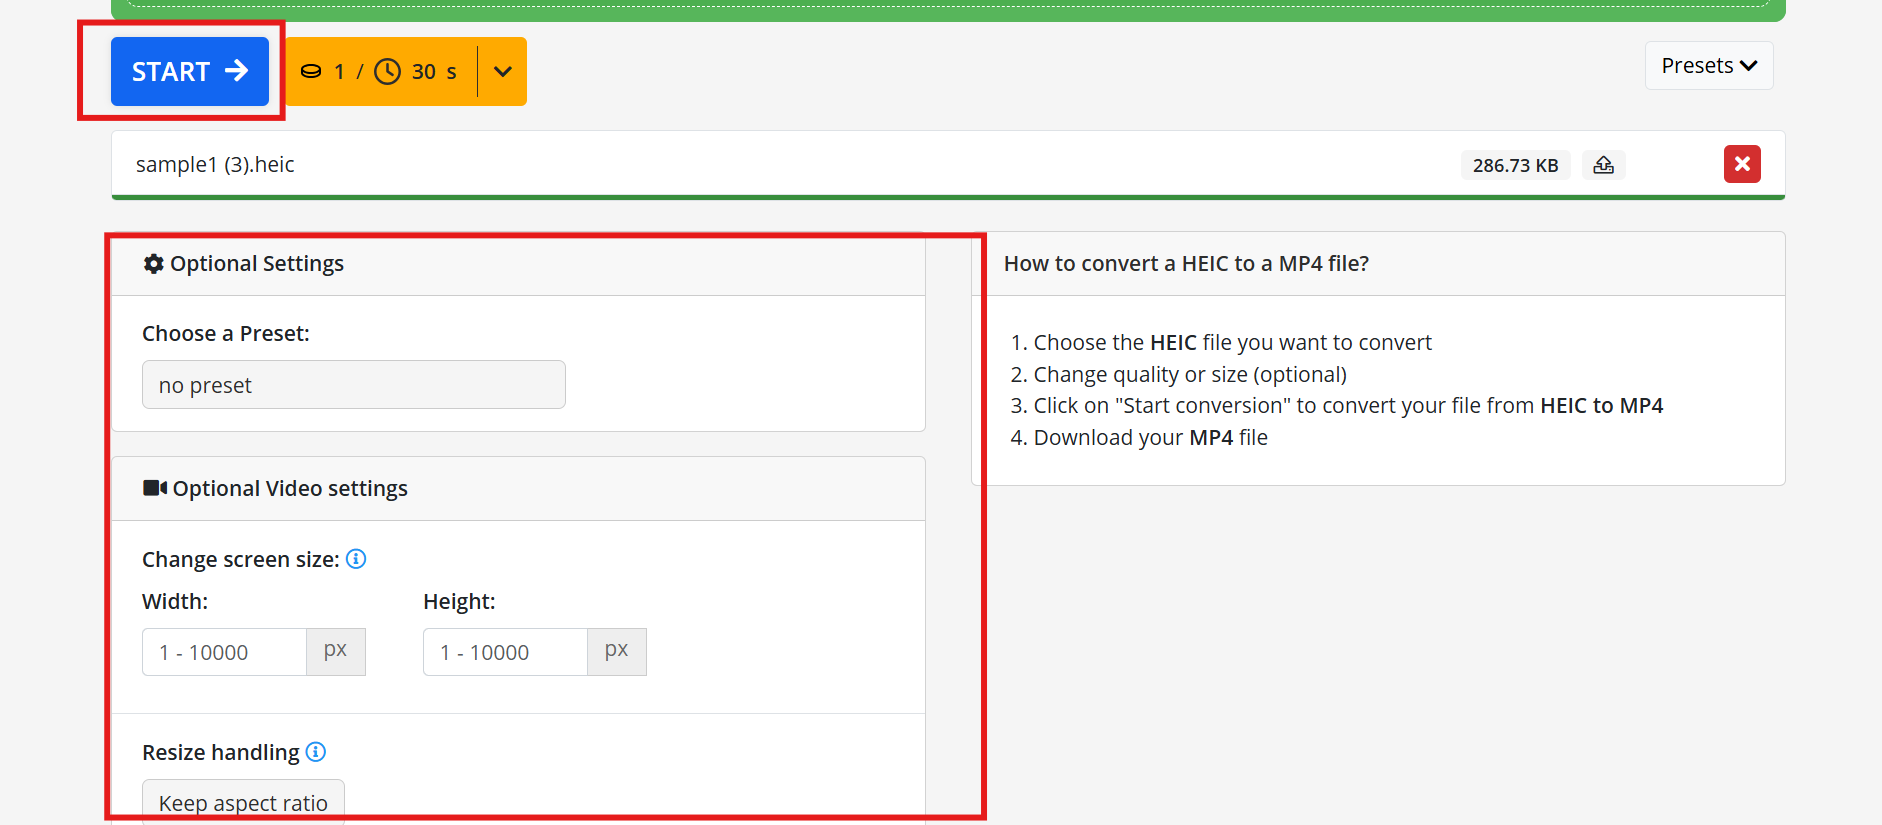
Task: Open the Keep aspect ratio dropdown
Action: tap(243, 802)
